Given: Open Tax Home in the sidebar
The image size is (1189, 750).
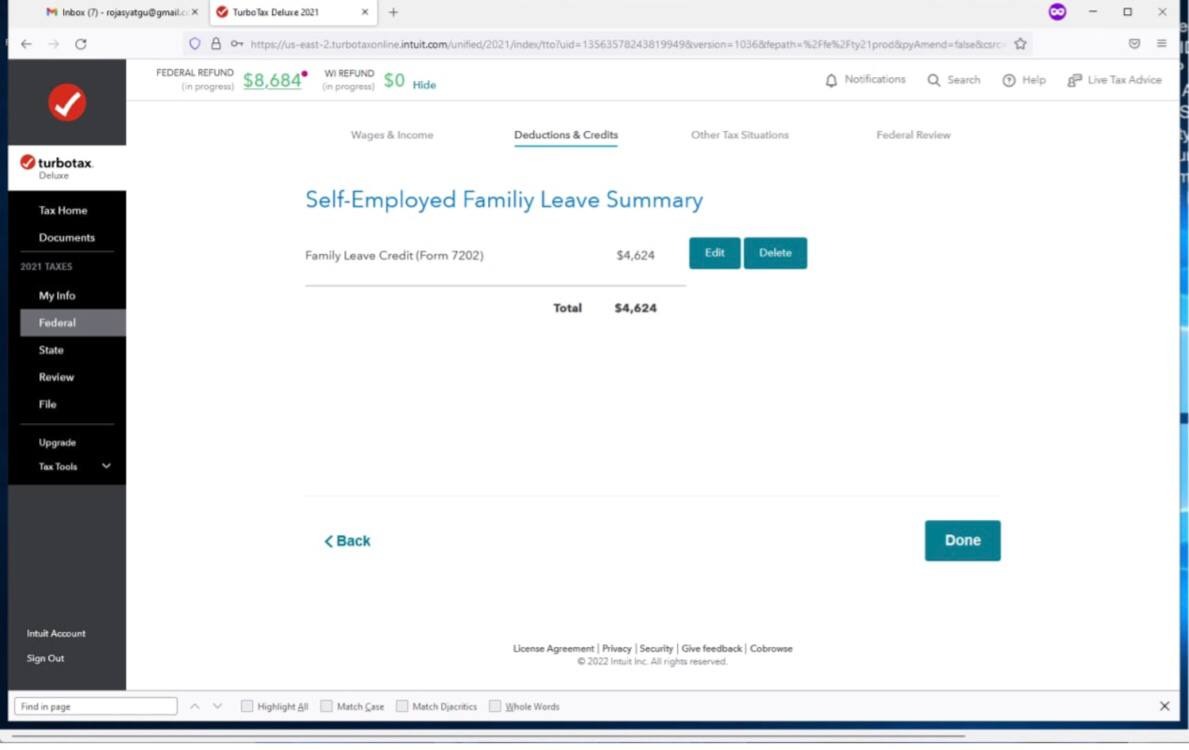Looking at the screenshot, I should (63, 210).
